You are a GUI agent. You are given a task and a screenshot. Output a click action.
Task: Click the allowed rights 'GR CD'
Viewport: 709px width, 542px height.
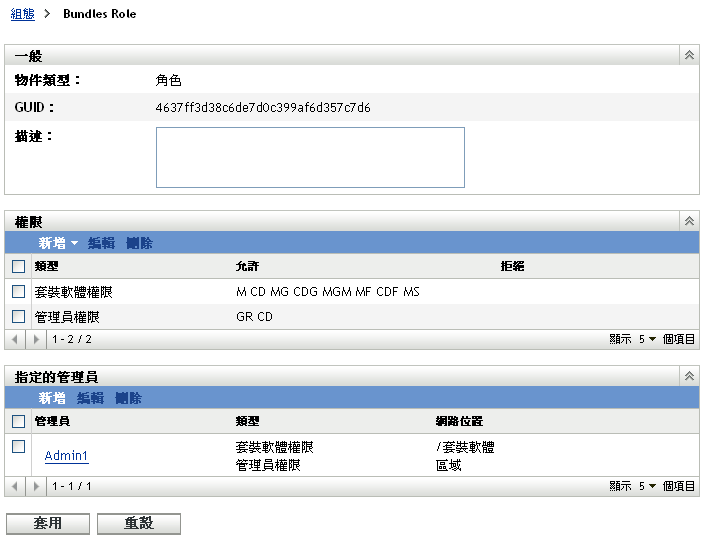(255, 317)
